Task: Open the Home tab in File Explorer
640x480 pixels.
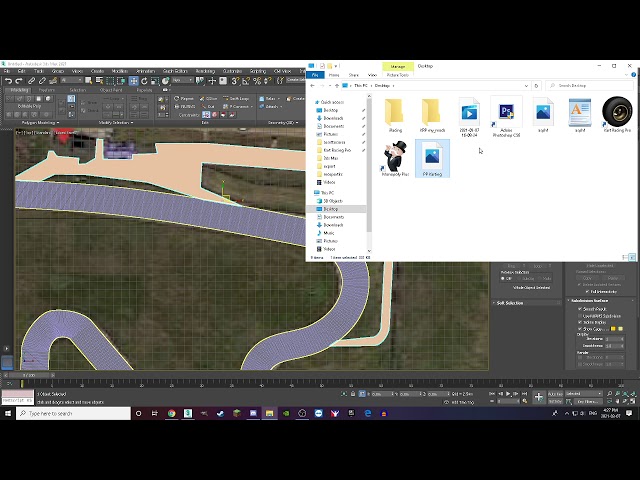Action: click(x=334, y=75)
